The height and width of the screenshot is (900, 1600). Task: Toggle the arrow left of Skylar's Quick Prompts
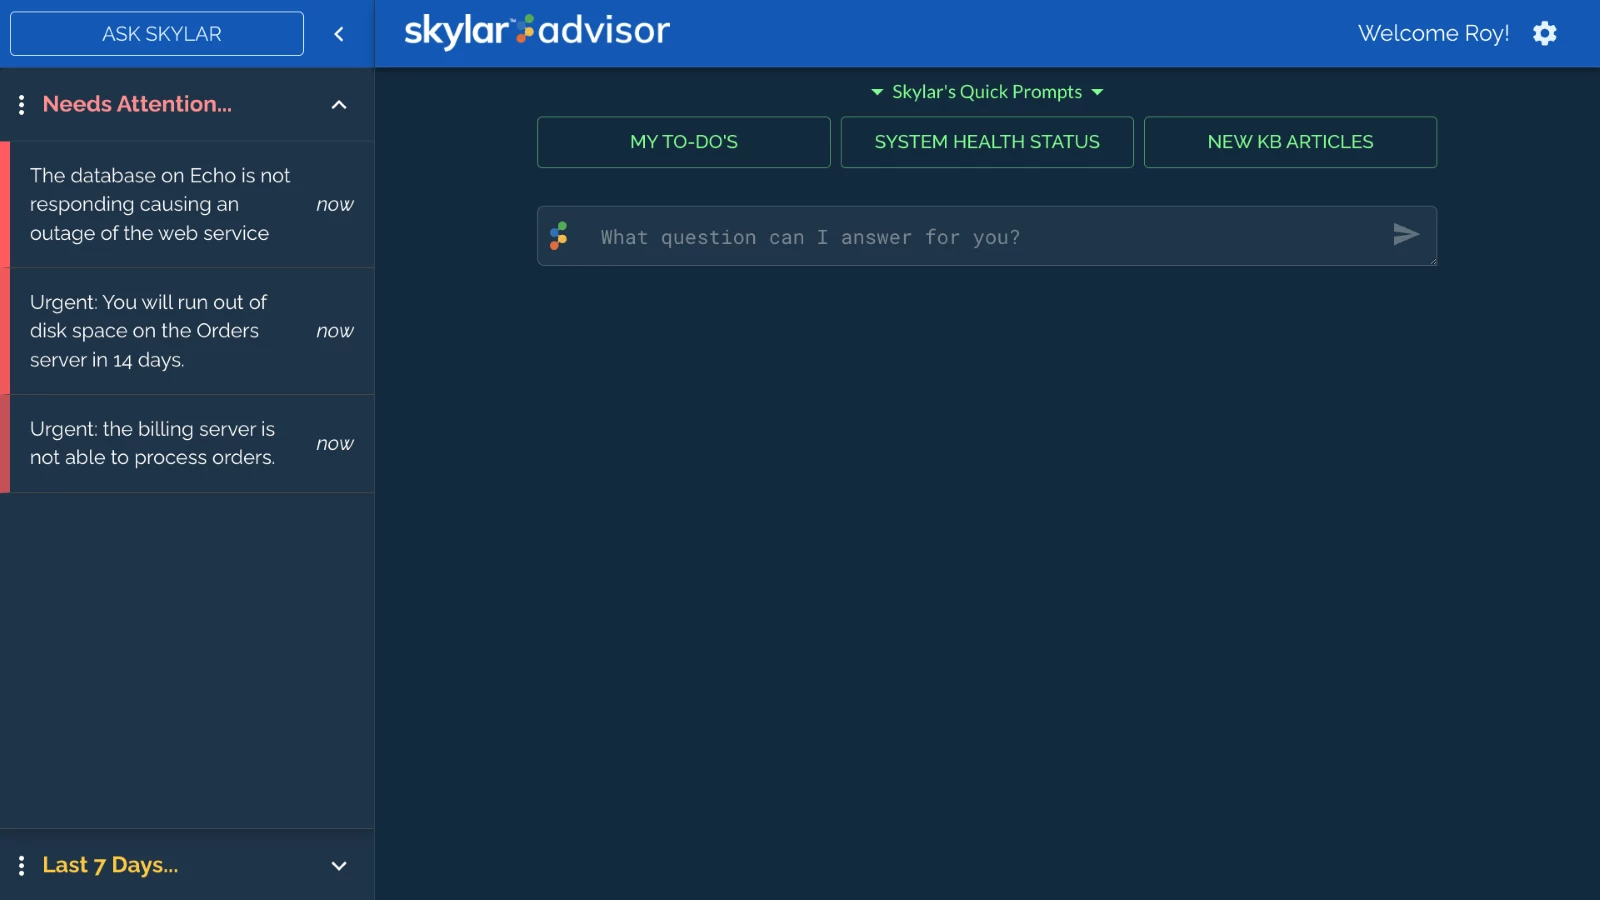877,92
